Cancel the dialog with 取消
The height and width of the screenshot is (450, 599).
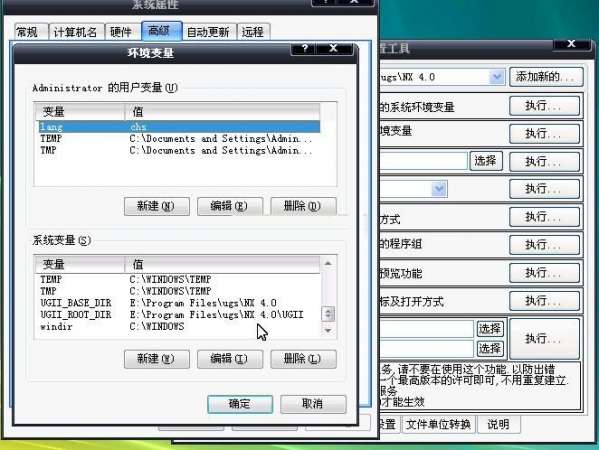(313, 404)
